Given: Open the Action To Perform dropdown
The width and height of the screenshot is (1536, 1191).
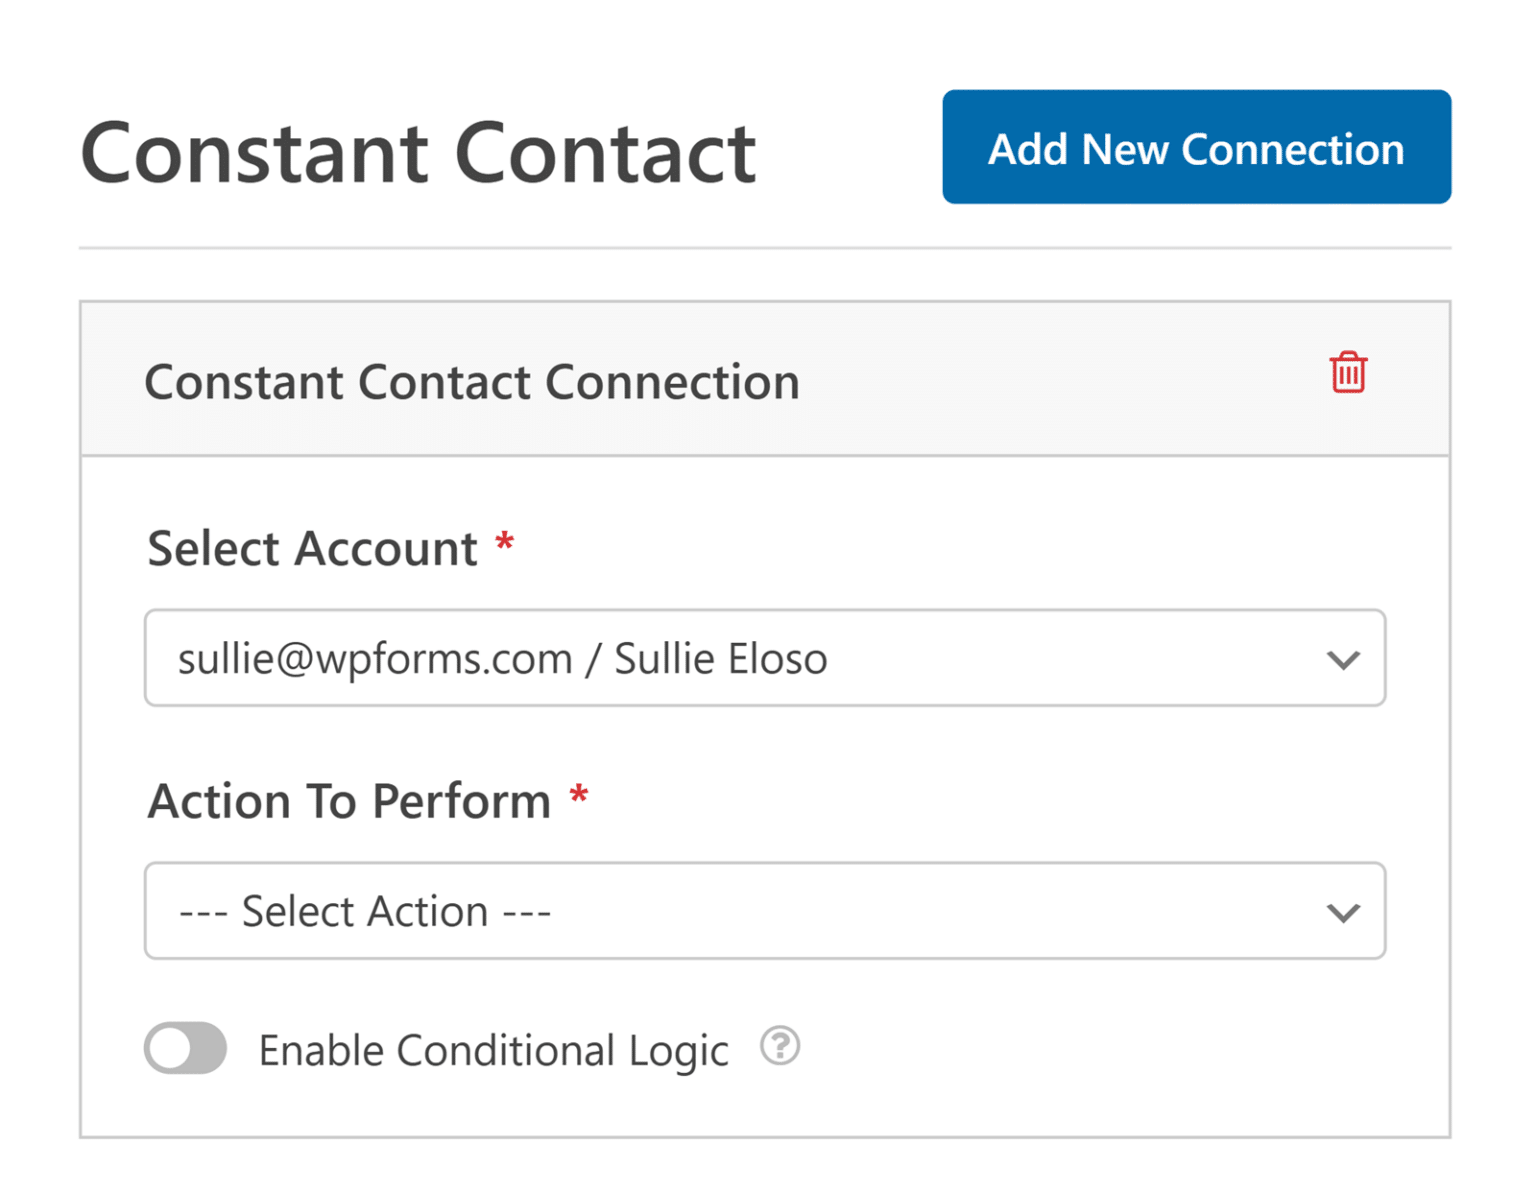Looking at the screenshot, I should pyautogui.click(x=766, y=911).
